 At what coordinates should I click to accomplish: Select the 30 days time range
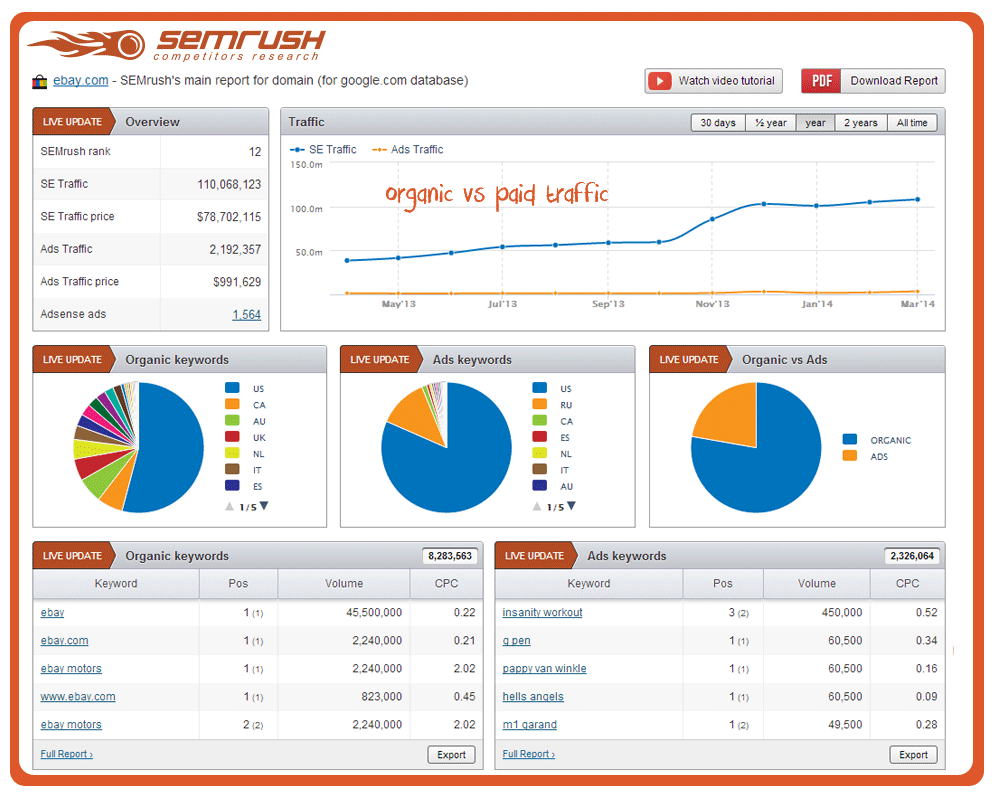(717, 123)
